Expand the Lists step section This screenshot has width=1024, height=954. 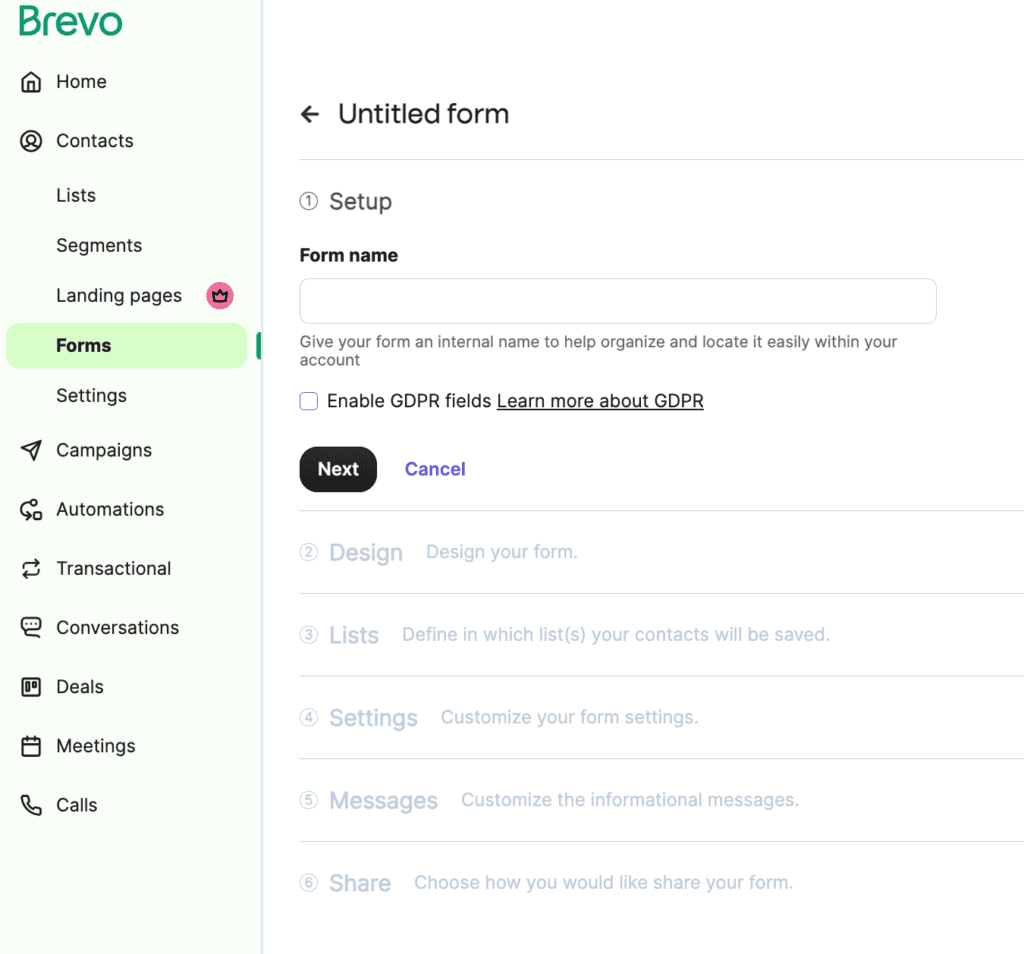click(354, 636)
